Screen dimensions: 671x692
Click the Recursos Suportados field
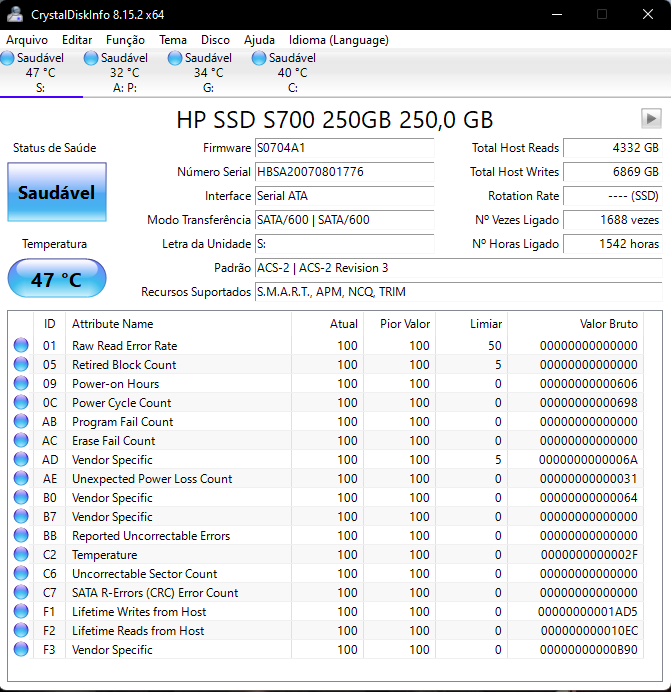[x=459, y=292]
